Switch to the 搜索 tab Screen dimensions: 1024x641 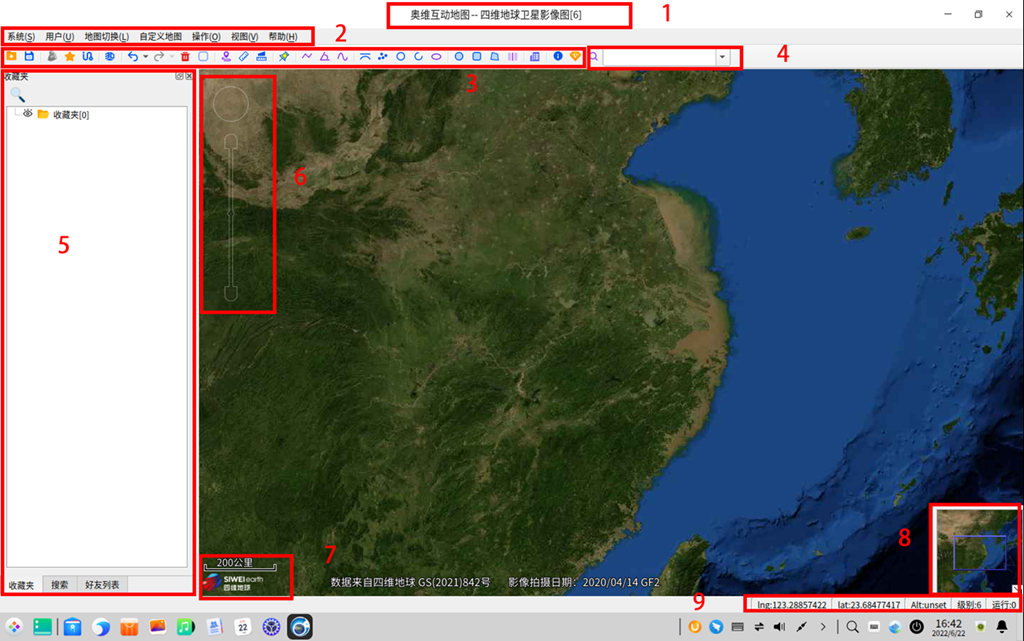tap(60, 584)
